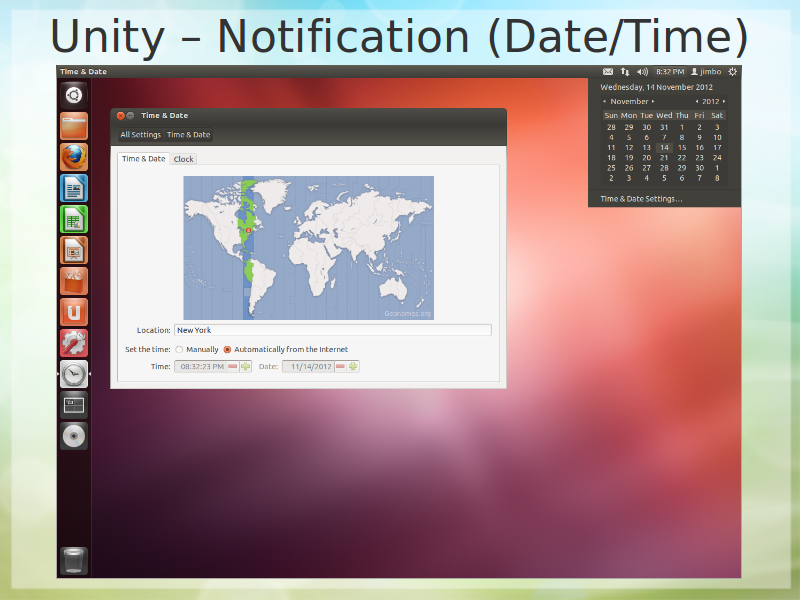Select day 22 in the calendar
The height and width of the screenshot is (600, 800).
click(682, 158)
